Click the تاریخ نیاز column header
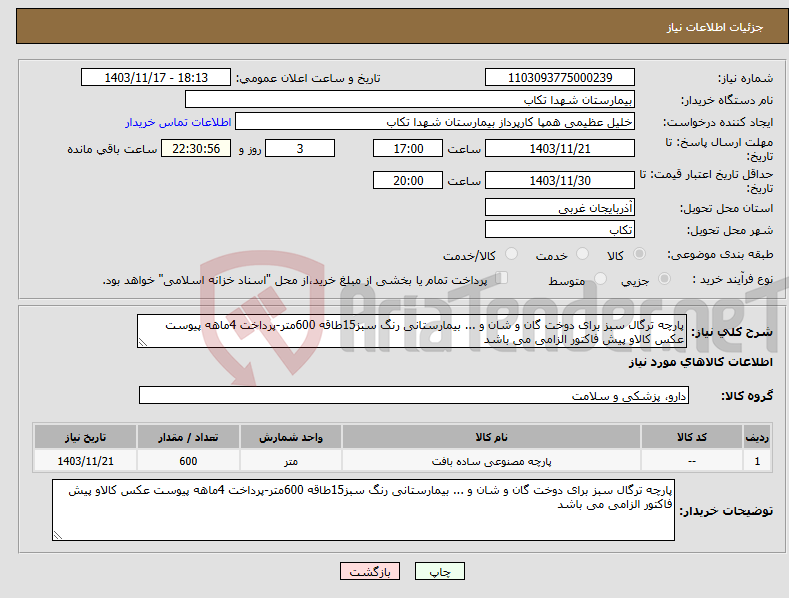The image size is (789, 598). 86,437
